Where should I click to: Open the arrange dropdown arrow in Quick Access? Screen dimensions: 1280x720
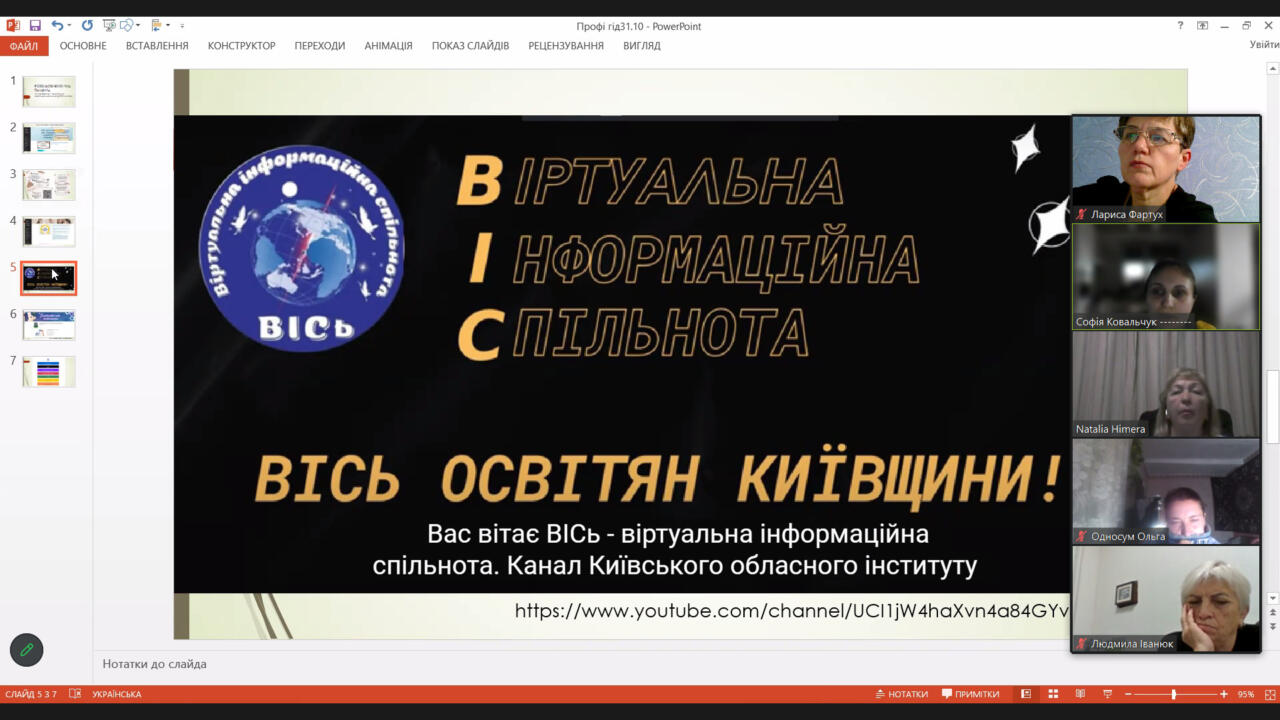pyautogui.click(x=168, y=26)
